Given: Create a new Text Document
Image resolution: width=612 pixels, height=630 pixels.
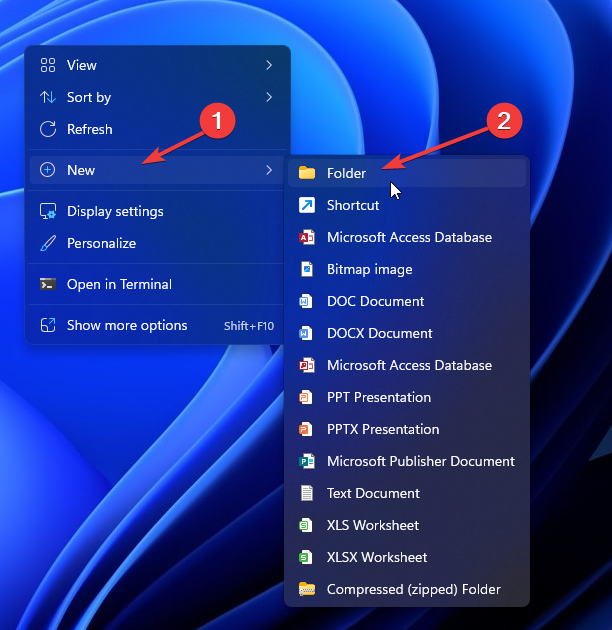Looking at the screenshot, I should [x=407, y=493].
